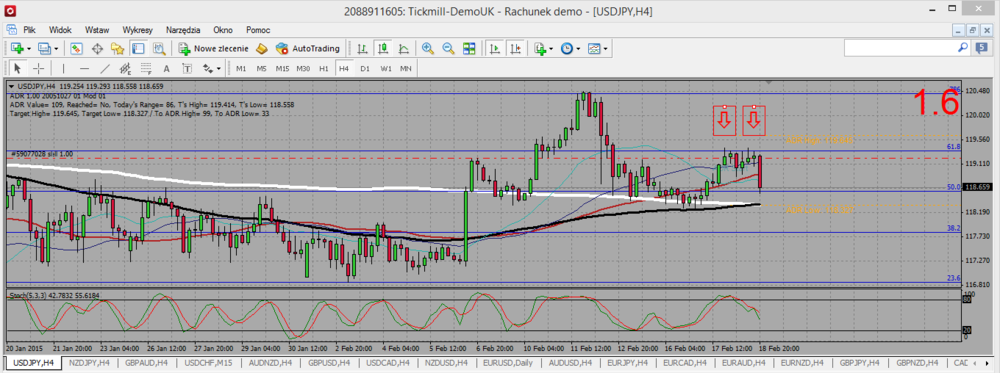The width and height of the screenshot is (1000, 373).
Task: Click the search magnifier icon
Action: click(962, 48)
